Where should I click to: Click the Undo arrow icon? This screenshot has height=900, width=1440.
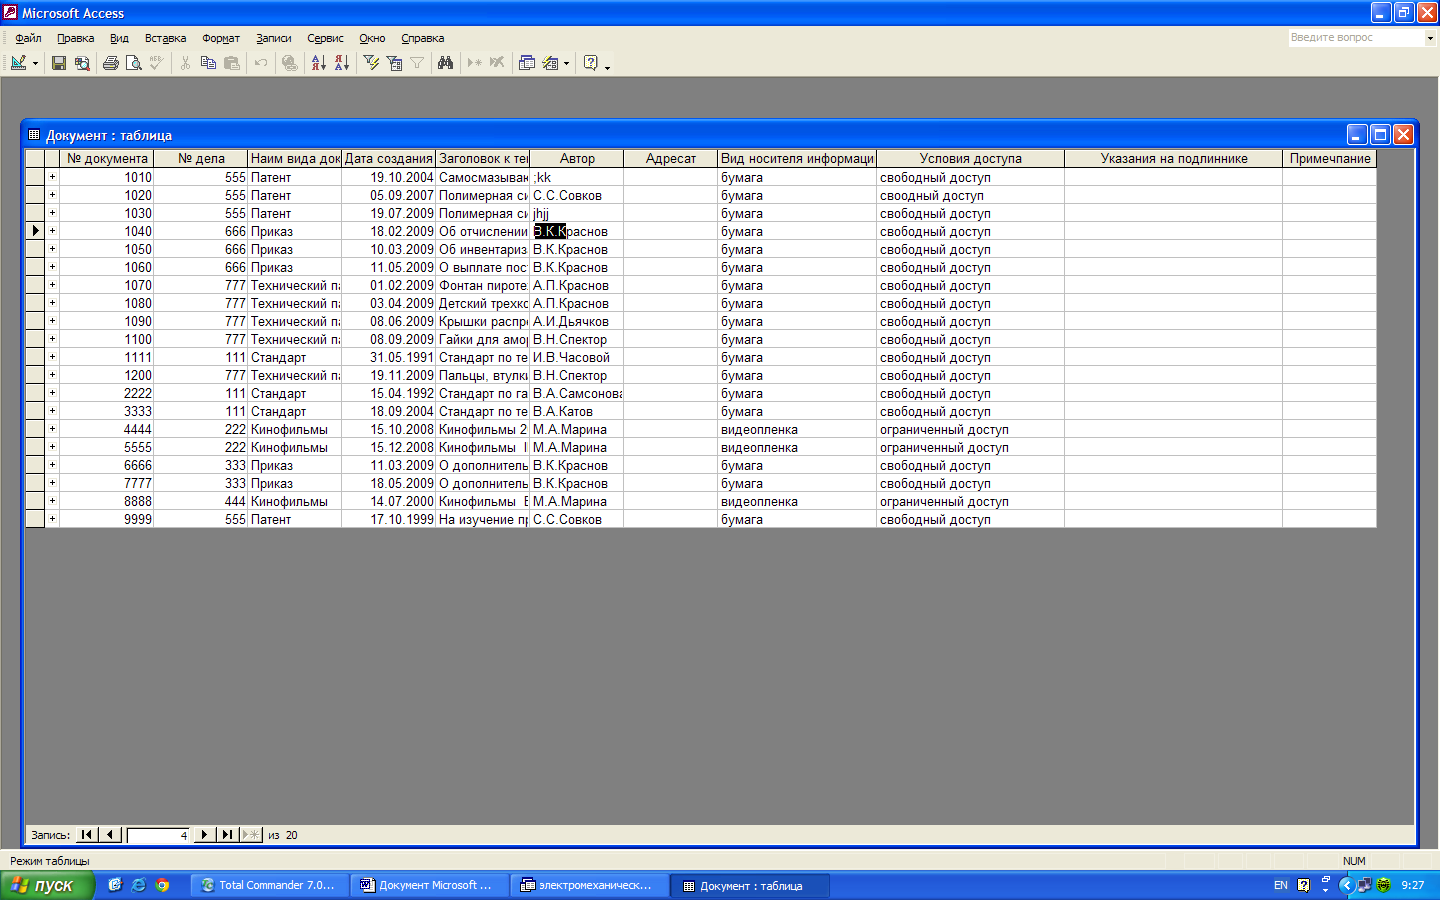pyautogui.click(x=261, y=63)
